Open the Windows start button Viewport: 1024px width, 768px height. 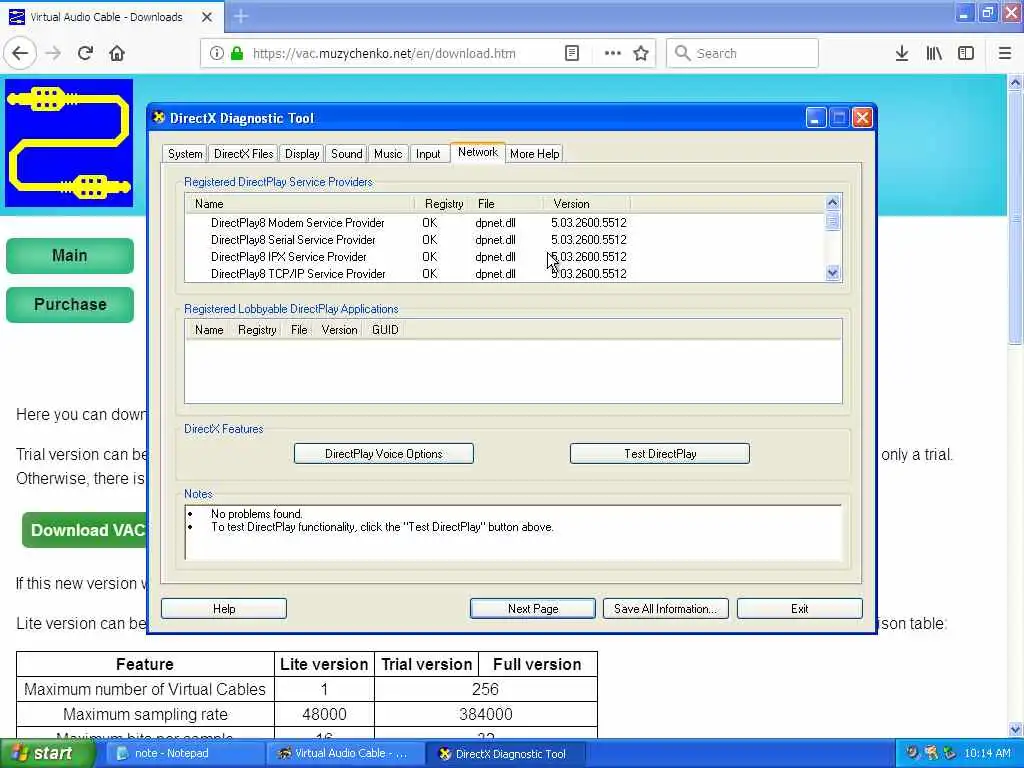click(46, 754)
